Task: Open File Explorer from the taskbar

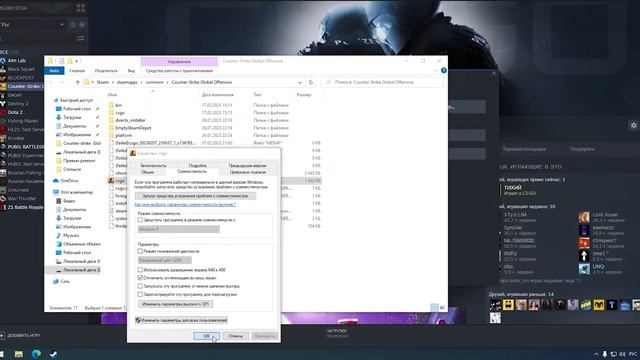Action: pos(19,354)
